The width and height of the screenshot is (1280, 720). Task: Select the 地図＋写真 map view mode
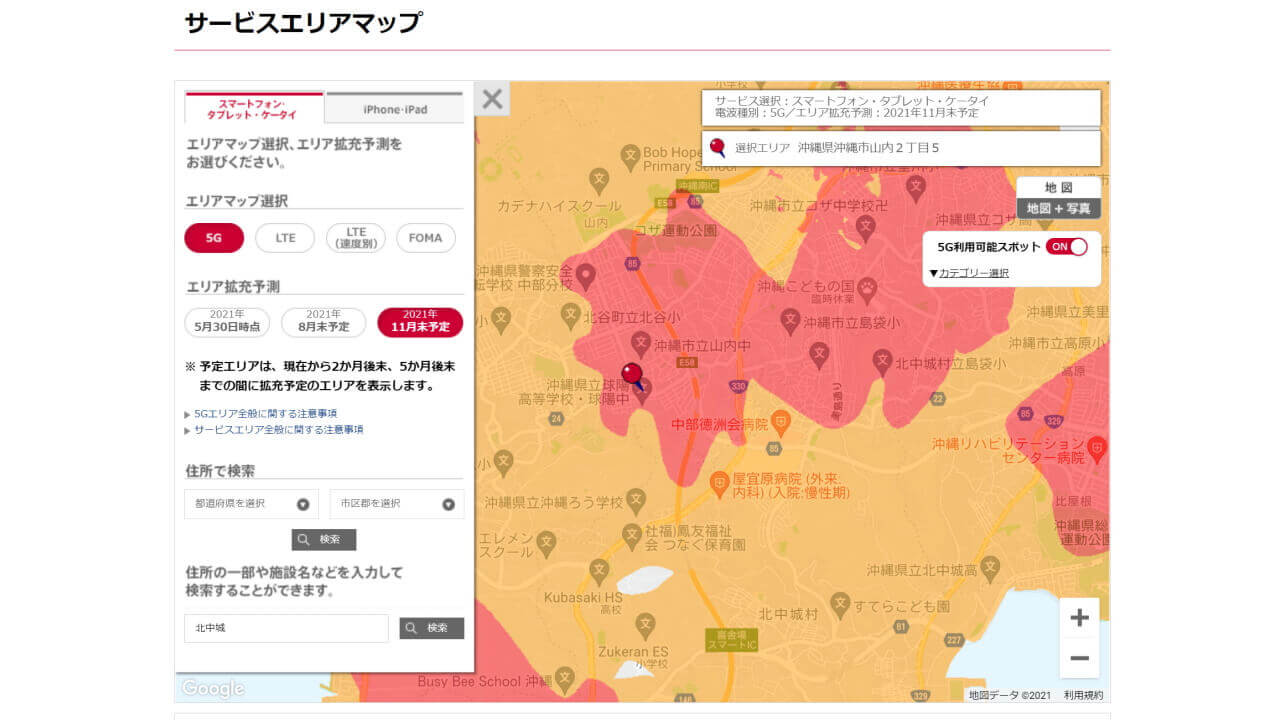(1057, 206)
